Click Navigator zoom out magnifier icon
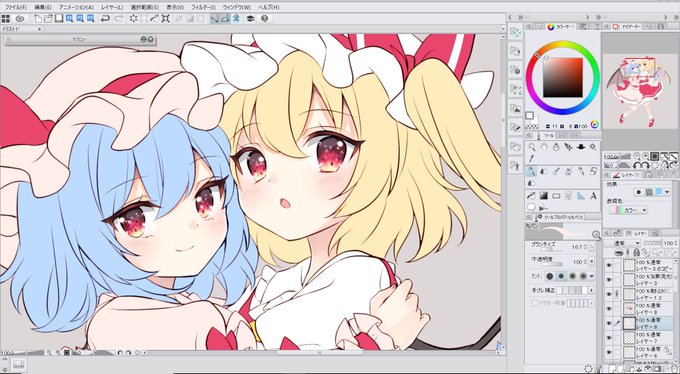 pyautogui.click(x=637, y=156)
